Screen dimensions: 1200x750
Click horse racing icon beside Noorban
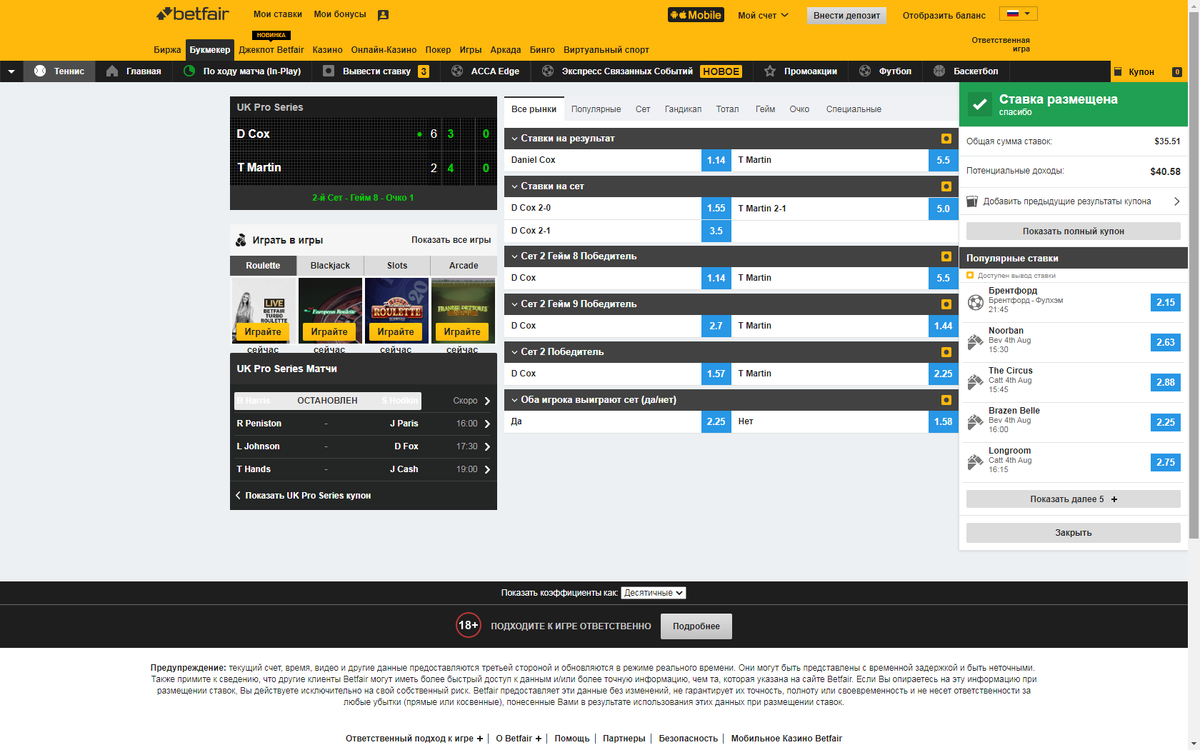(x=976, y=342)
